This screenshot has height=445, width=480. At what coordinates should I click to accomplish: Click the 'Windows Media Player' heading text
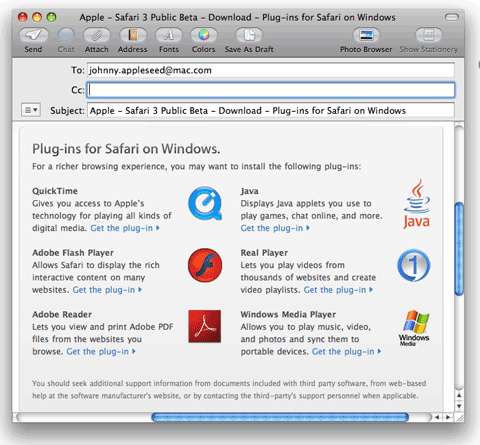click(288, 314)
